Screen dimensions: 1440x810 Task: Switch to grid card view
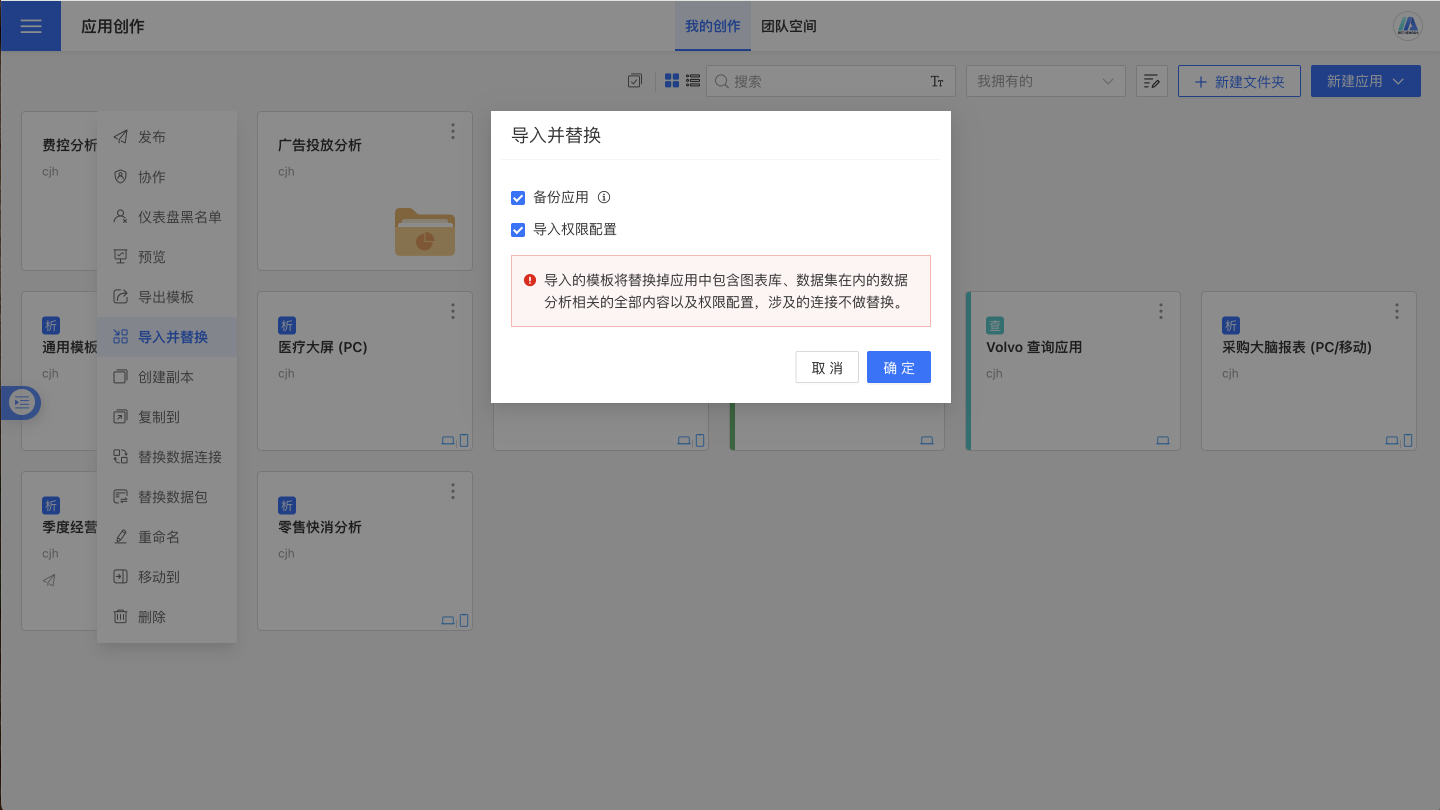672,81
